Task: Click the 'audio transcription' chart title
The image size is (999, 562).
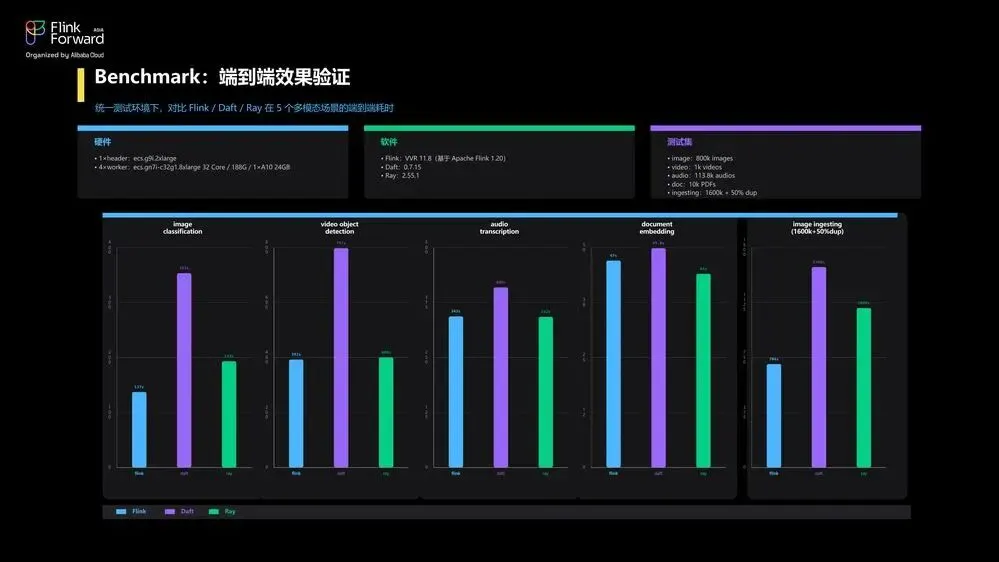Action: tap(499, 228)
